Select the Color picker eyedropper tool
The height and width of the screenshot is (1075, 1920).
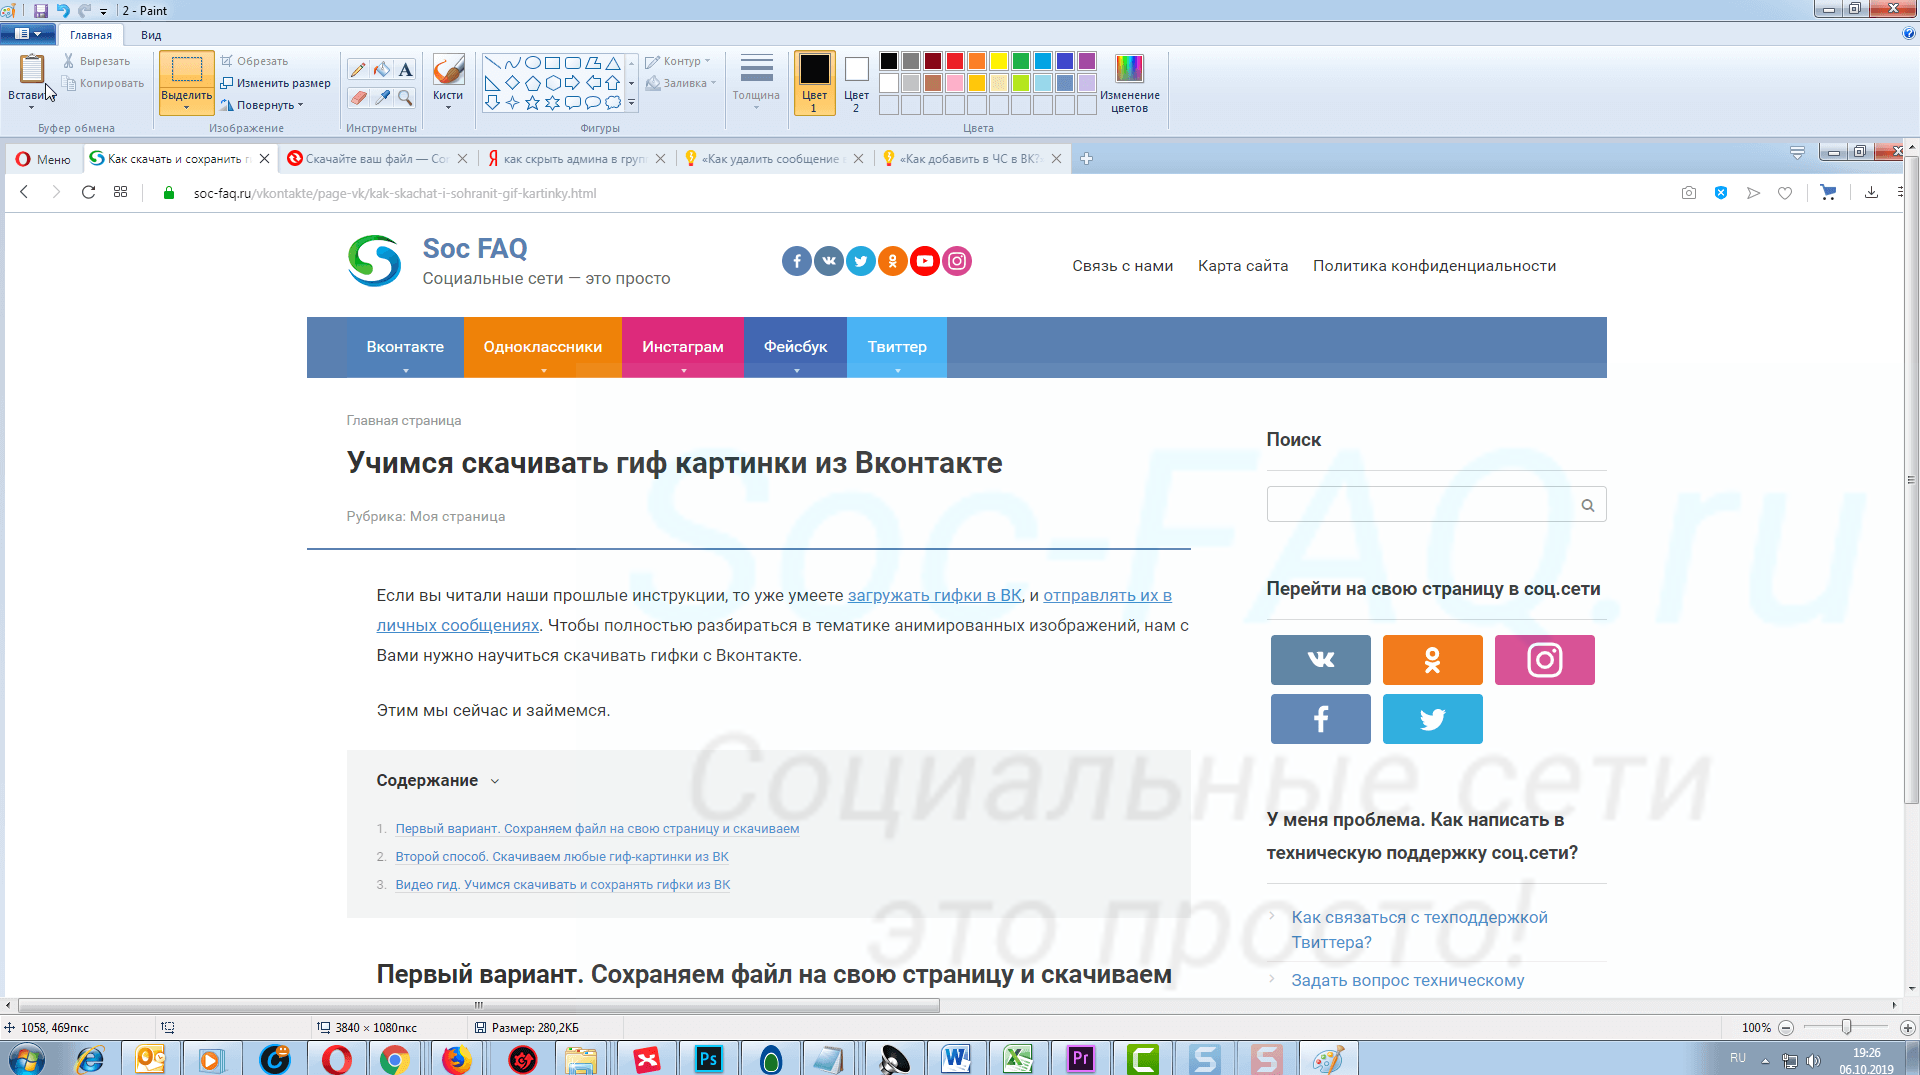381,97
